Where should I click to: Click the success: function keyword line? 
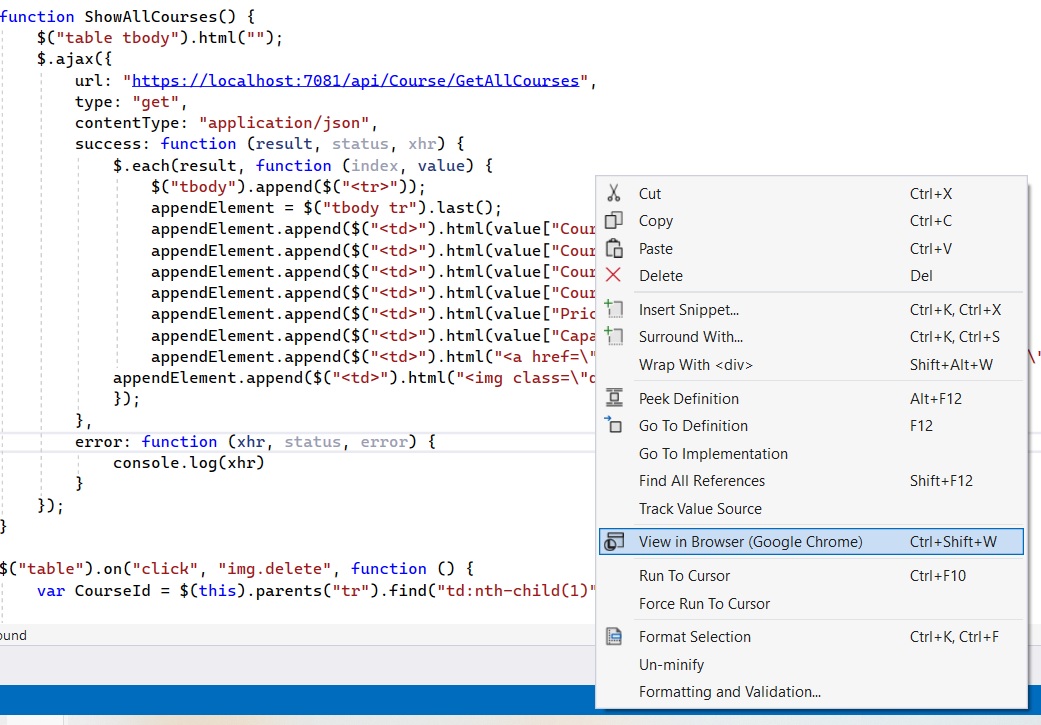point(270,144)
